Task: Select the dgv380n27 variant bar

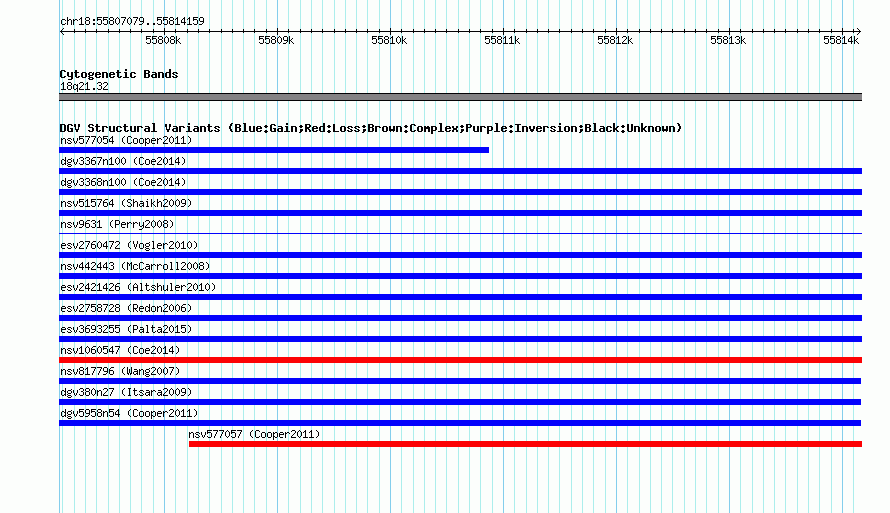Action: point(460,402)
